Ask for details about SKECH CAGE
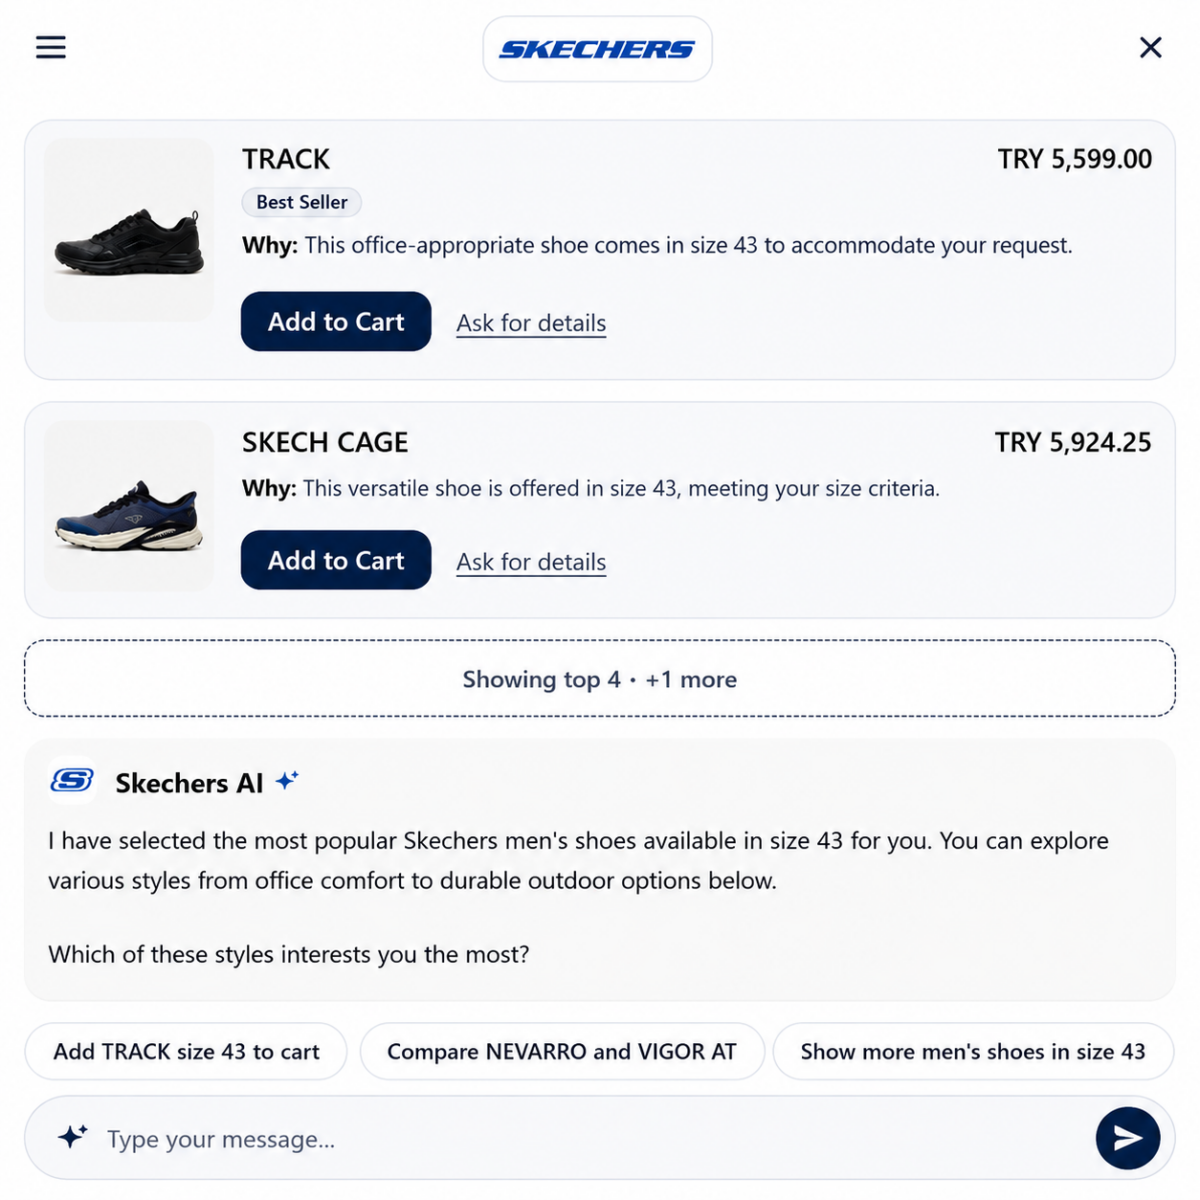Image resolution: width=1200 pixels, height=1200 pixels. tap(531, 562)
